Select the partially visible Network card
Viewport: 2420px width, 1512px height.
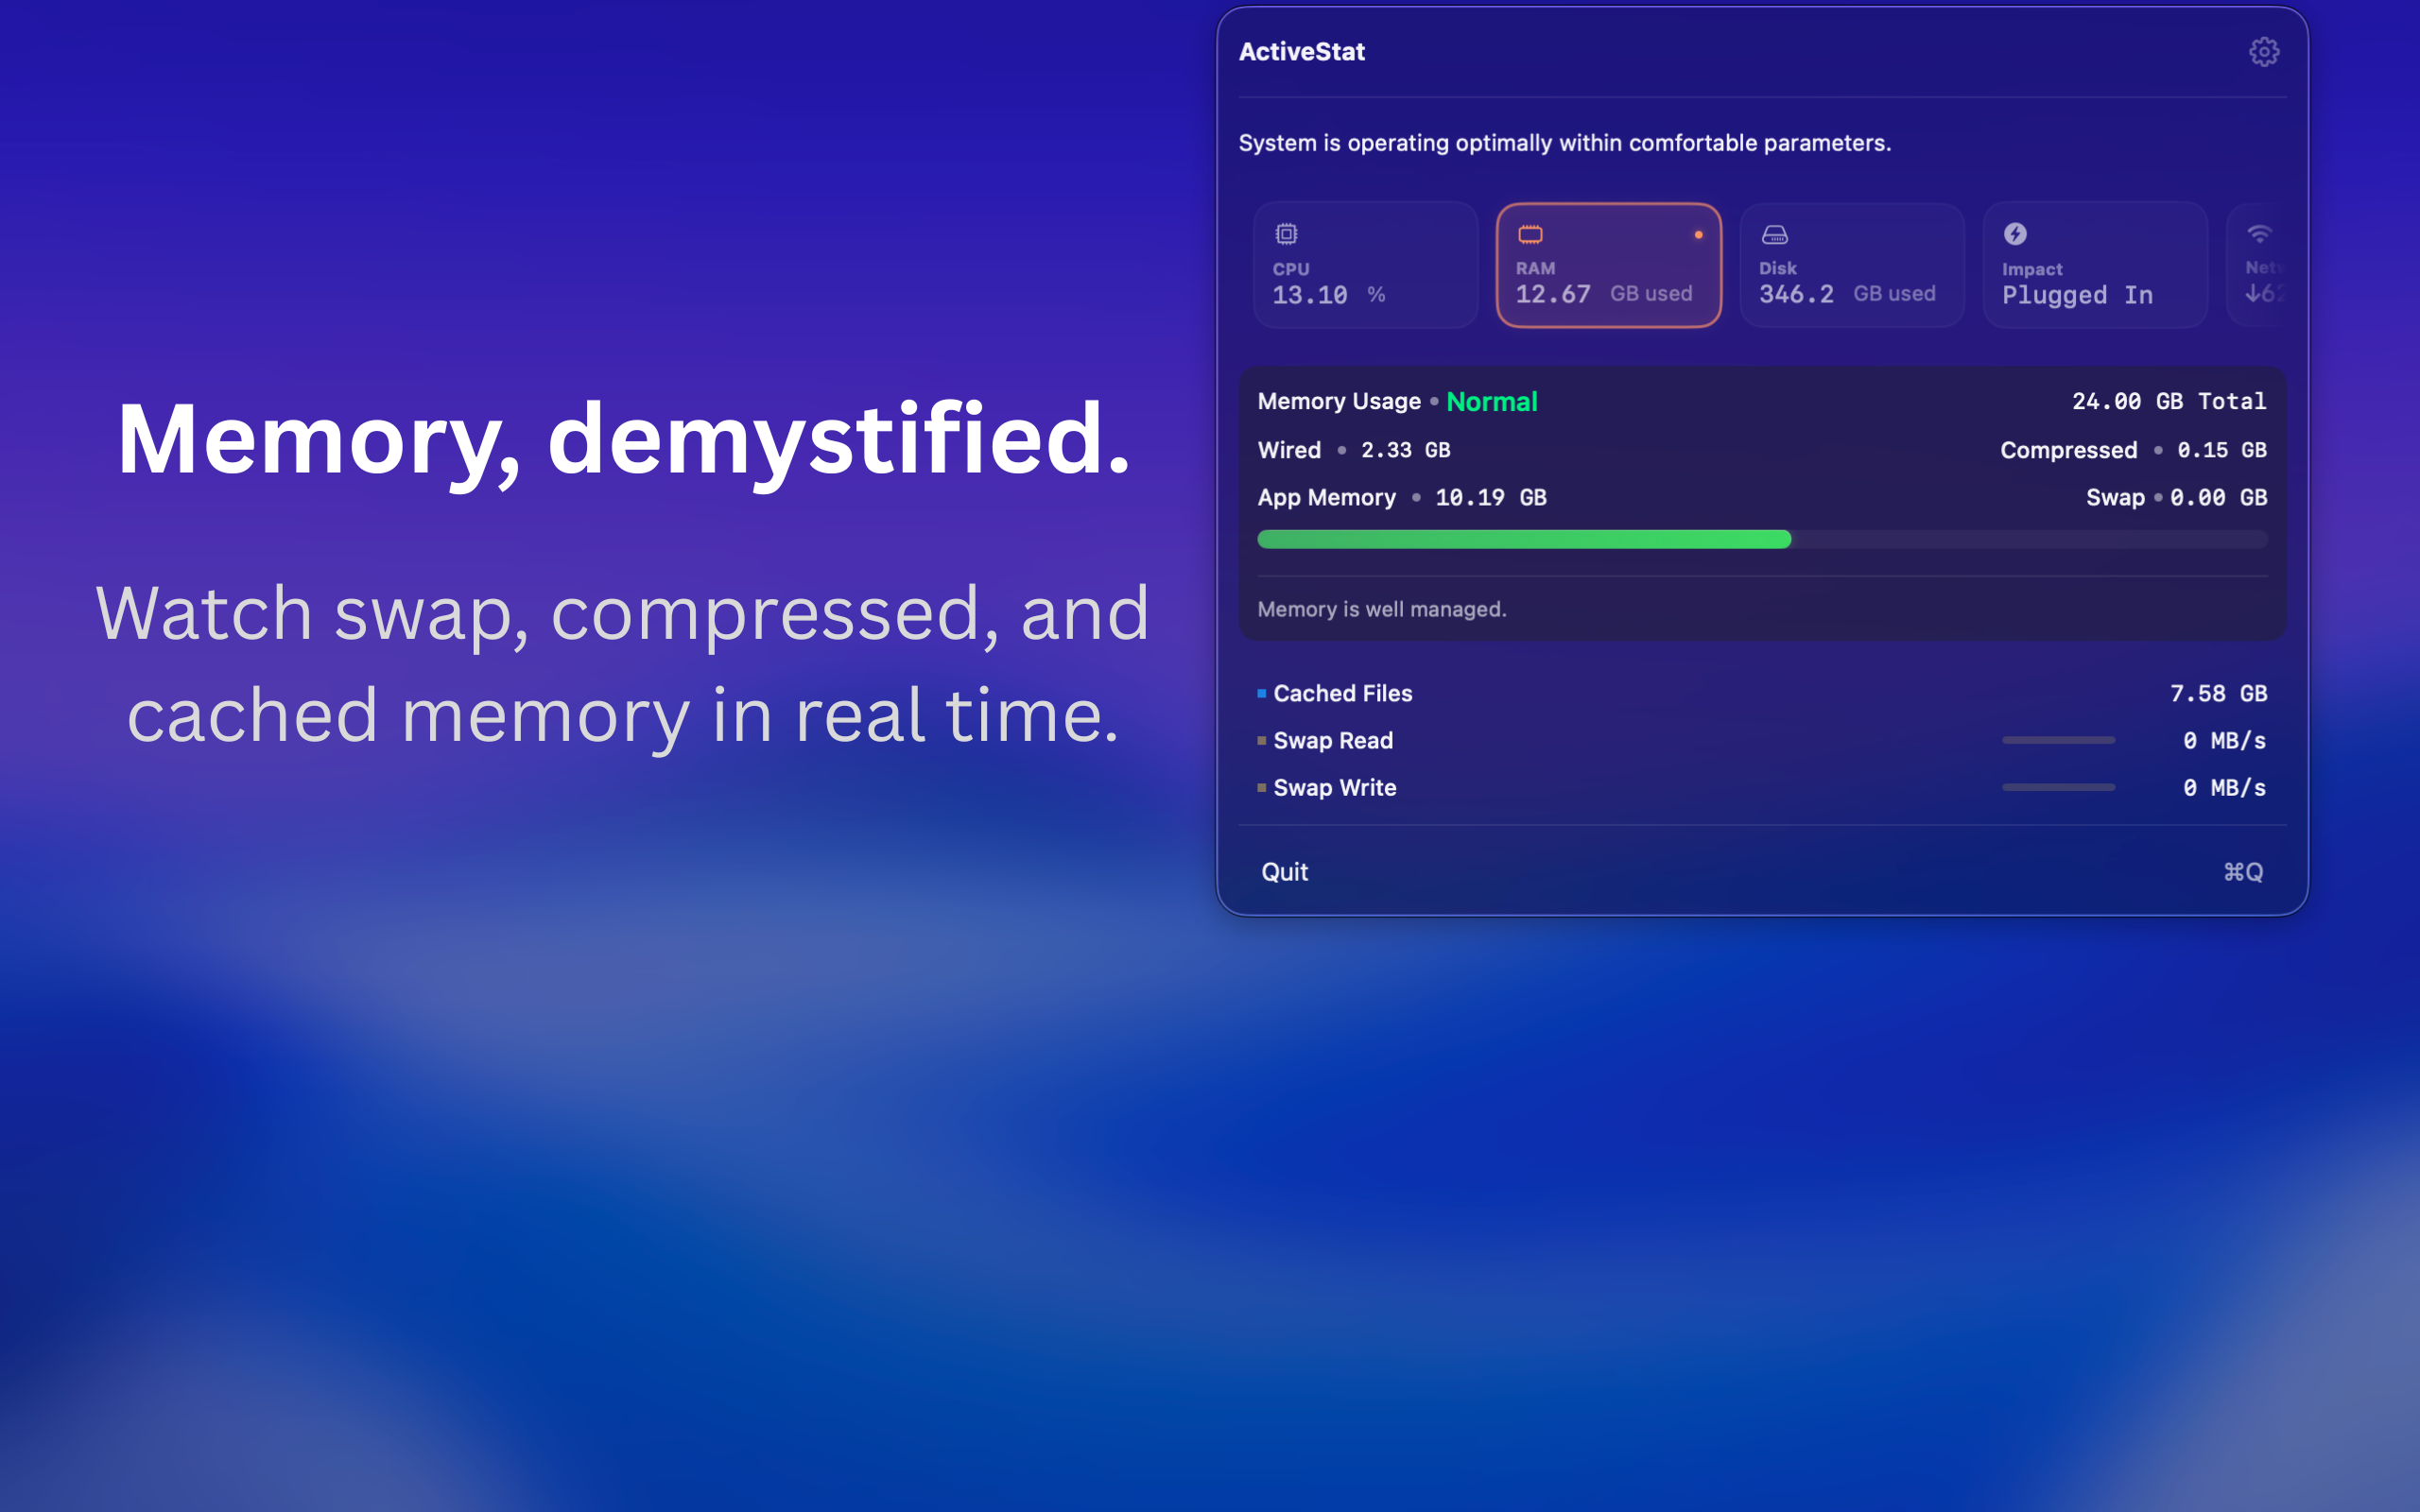tap(2257, 265)
